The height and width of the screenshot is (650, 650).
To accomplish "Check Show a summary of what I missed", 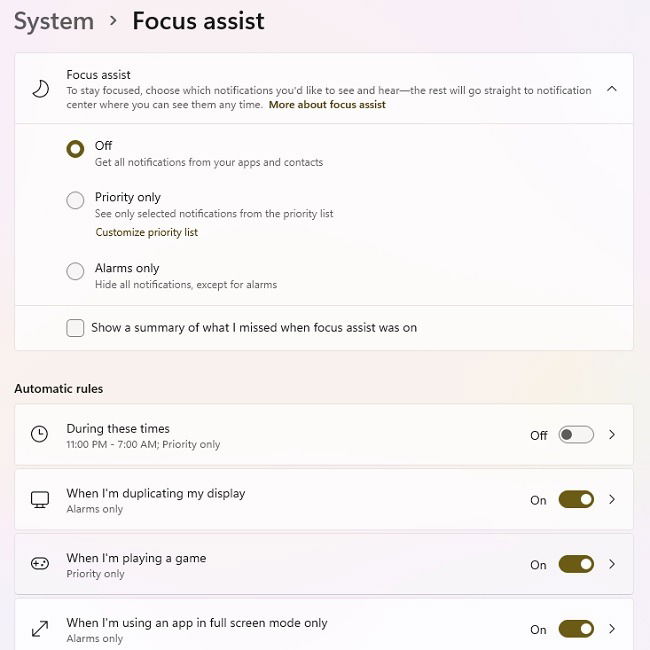I will point(75,328).
